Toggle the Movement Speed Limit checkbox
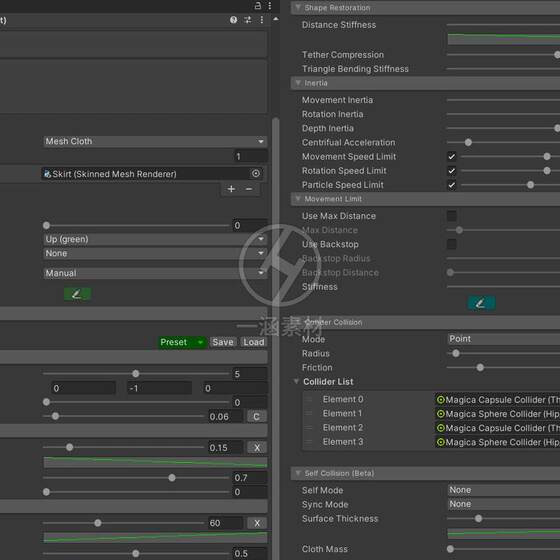Image resolution: width=560 pixels, height=560 pixels. pos(451,156)
